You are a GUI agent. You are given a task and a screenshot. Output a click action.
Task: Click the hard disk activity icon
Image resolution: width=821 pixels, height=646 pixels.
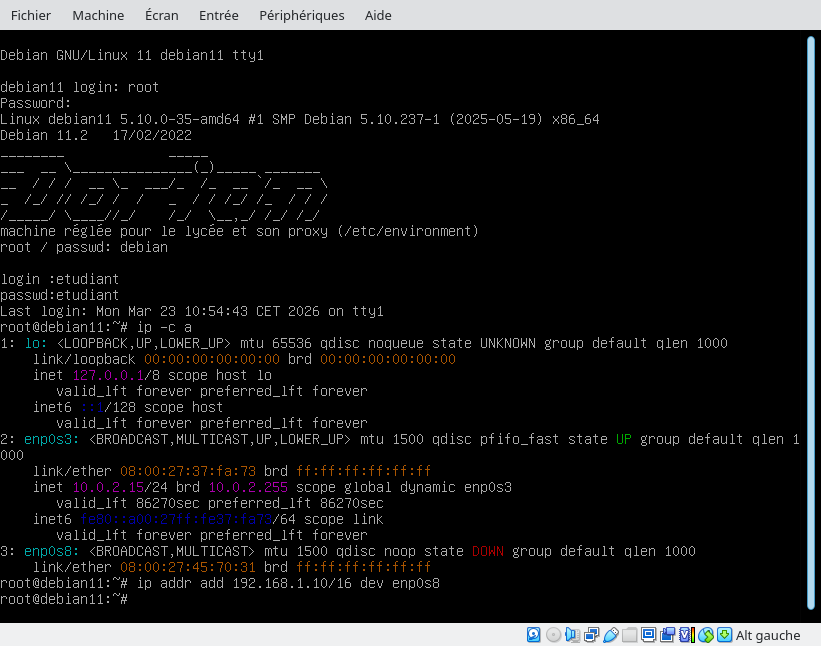(535, 635)
